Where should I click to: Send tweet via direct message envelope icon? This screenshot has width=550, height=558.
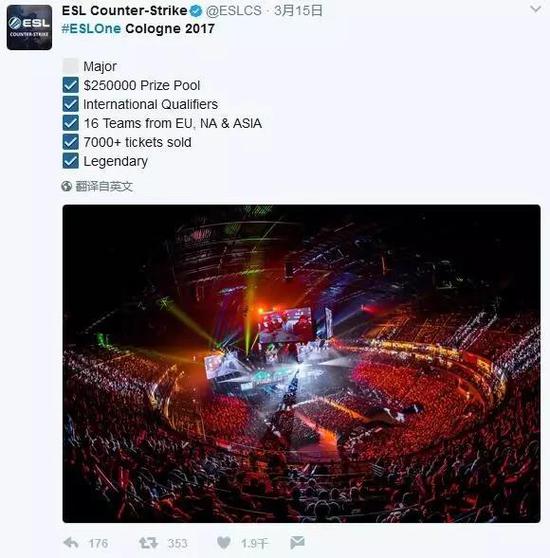pyautogui.click(x=297, y=542)
